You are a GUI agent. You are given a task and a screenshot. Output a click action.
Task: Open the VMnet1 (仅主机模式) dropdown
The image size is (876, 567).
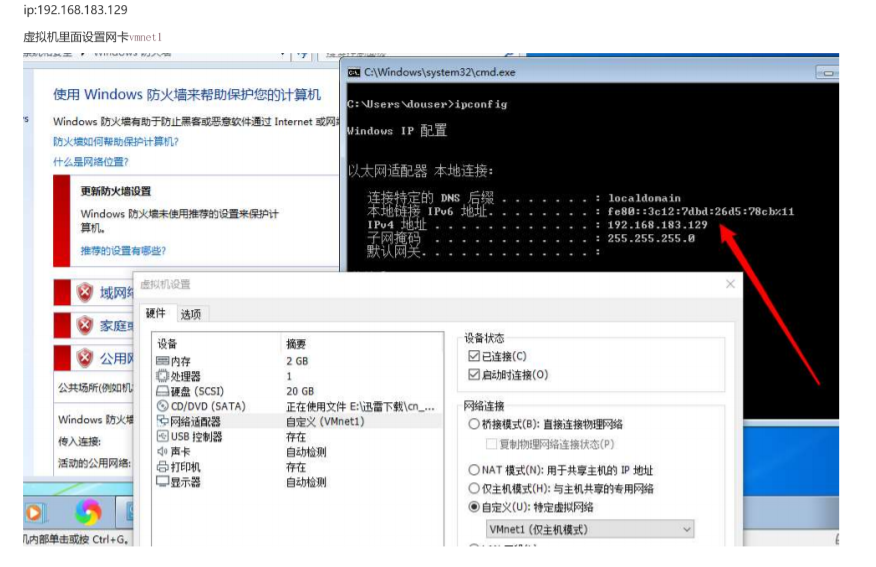pyautogui.click(x=589, y=529)
